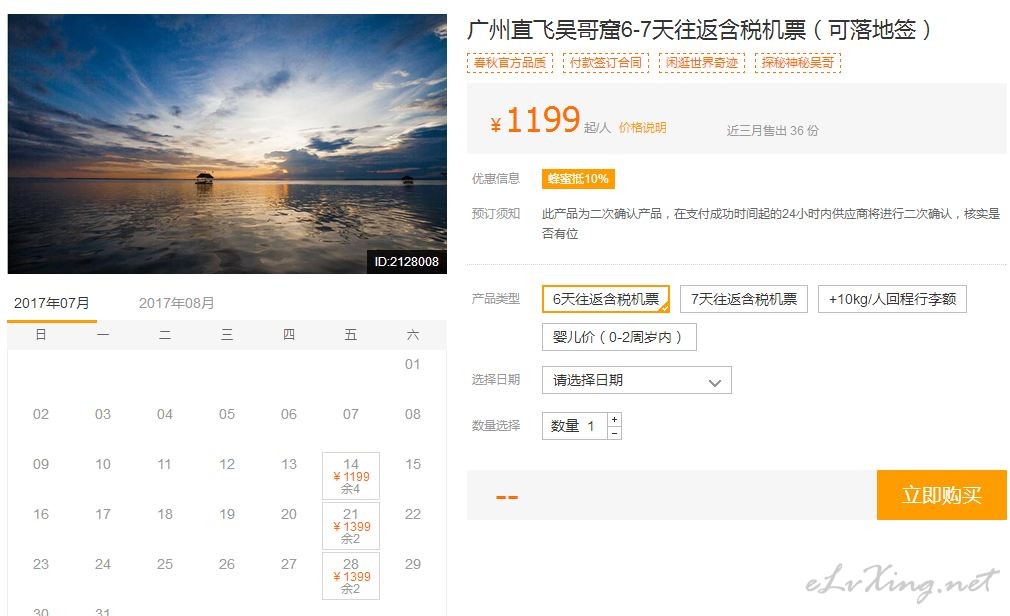Click the 探秘神秘吴哥 tag
Image resolution: width=1010 pixels, height=616 pixels.
click(797, 63)
